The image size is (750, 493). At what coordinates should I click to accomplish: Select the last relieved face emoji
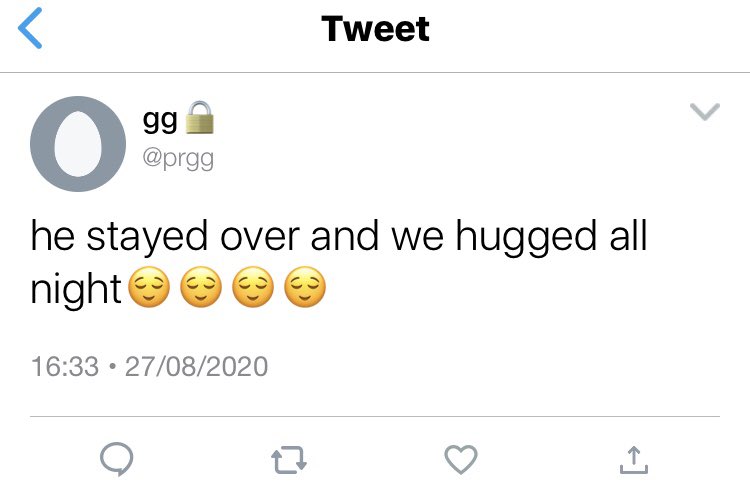305,287
